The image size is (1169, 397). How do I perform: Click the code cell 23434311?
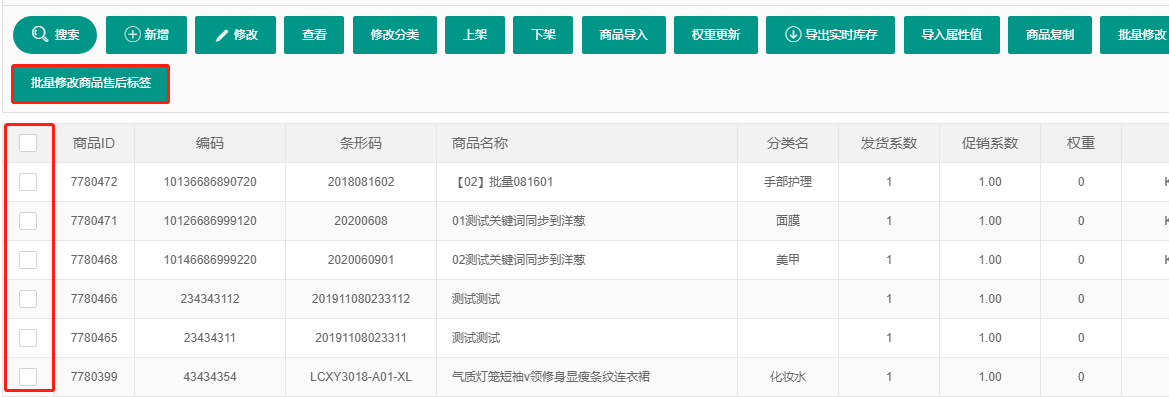click(x=210, y=337)
